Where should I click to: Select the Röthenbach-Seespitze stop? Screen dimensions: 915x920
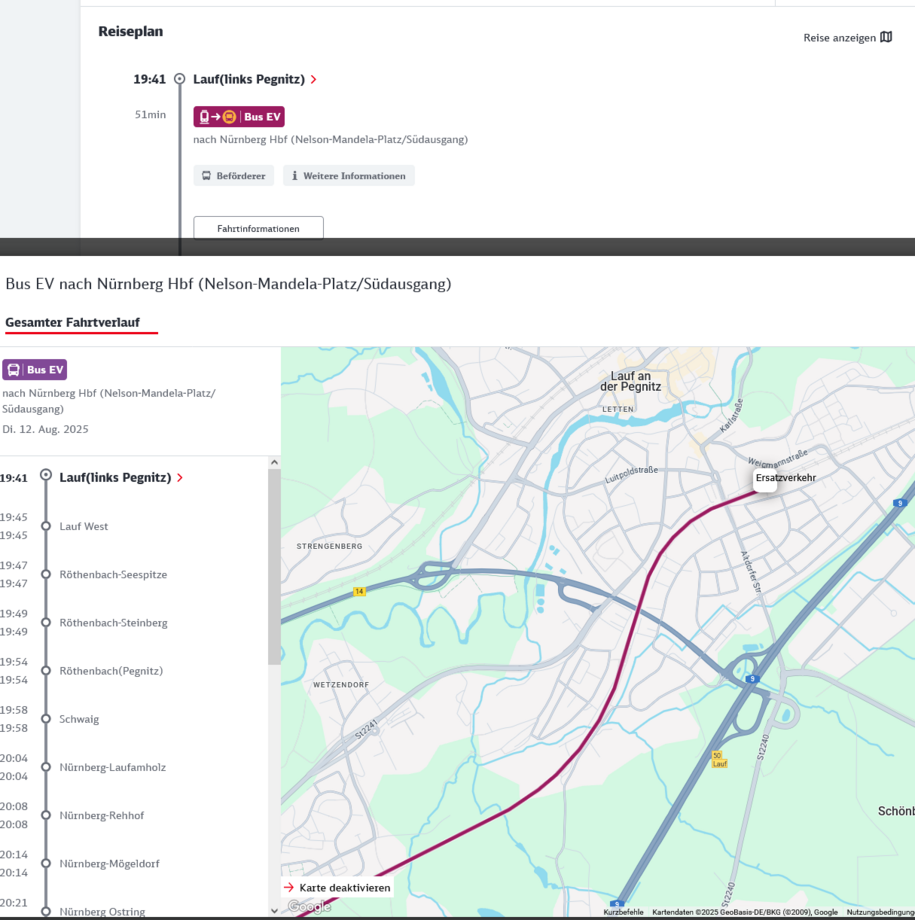(113, 575)
